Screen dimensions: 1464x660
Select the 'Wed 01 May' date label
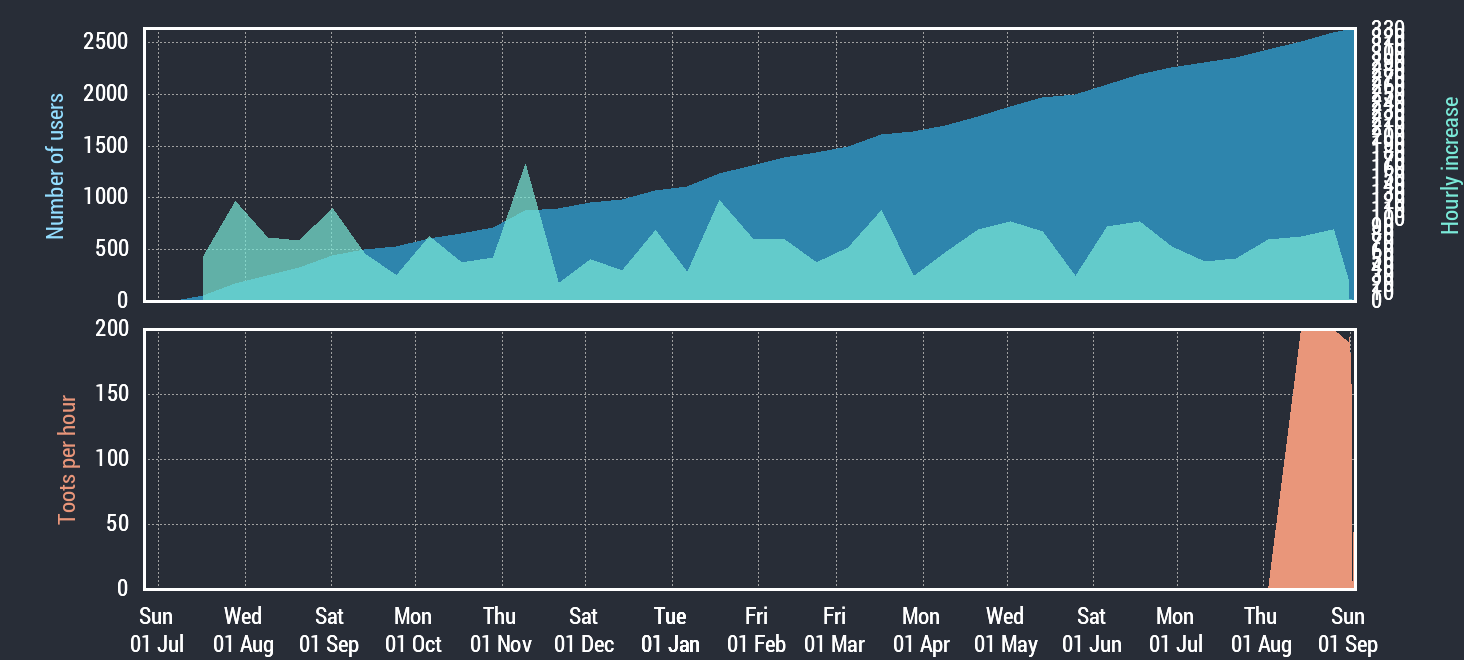click(1005, 630)
